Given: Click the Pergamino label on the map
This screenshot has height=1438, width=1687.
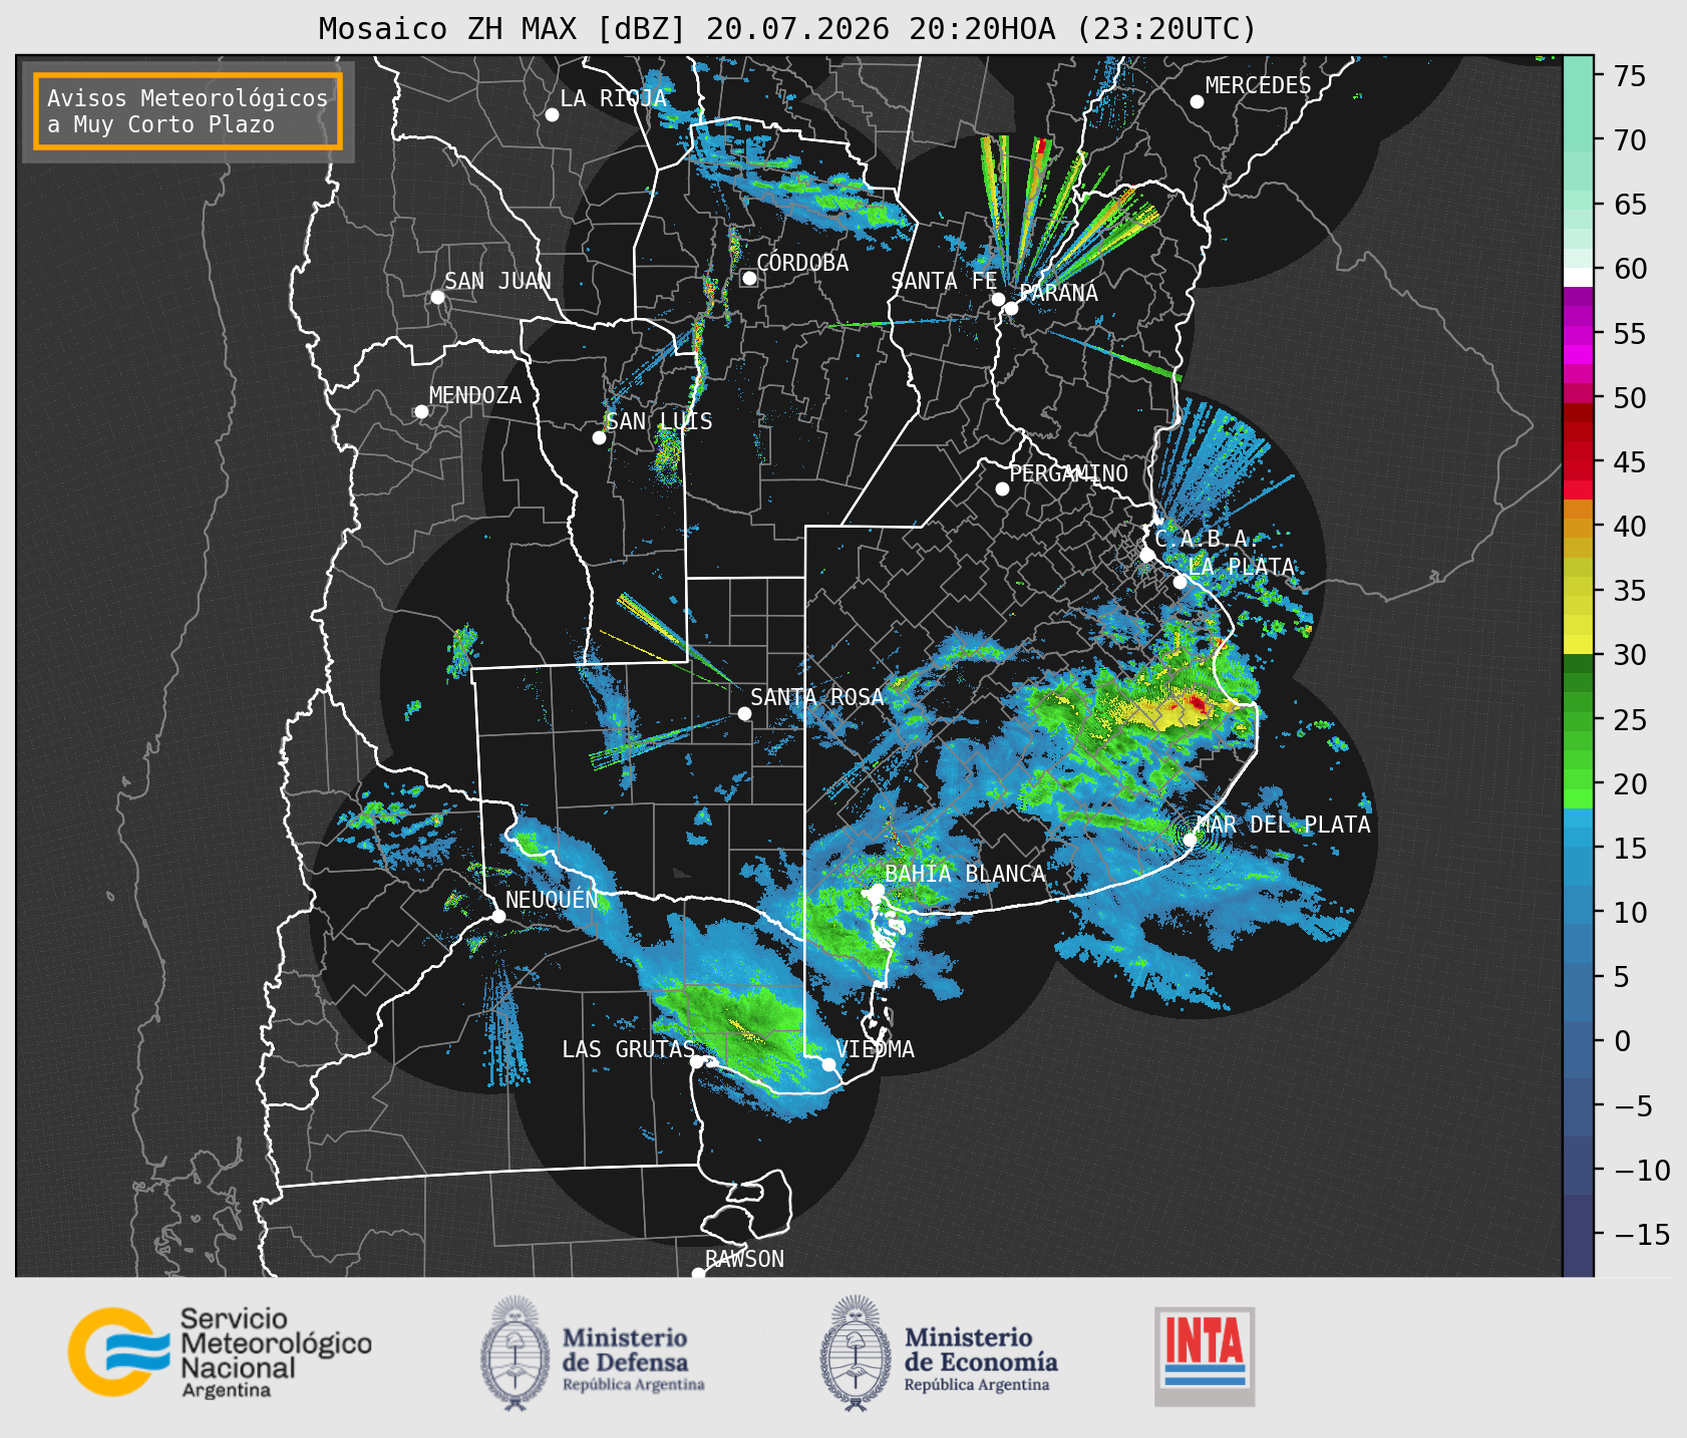Looking at the screenshot, I should tap(1068, 473).
